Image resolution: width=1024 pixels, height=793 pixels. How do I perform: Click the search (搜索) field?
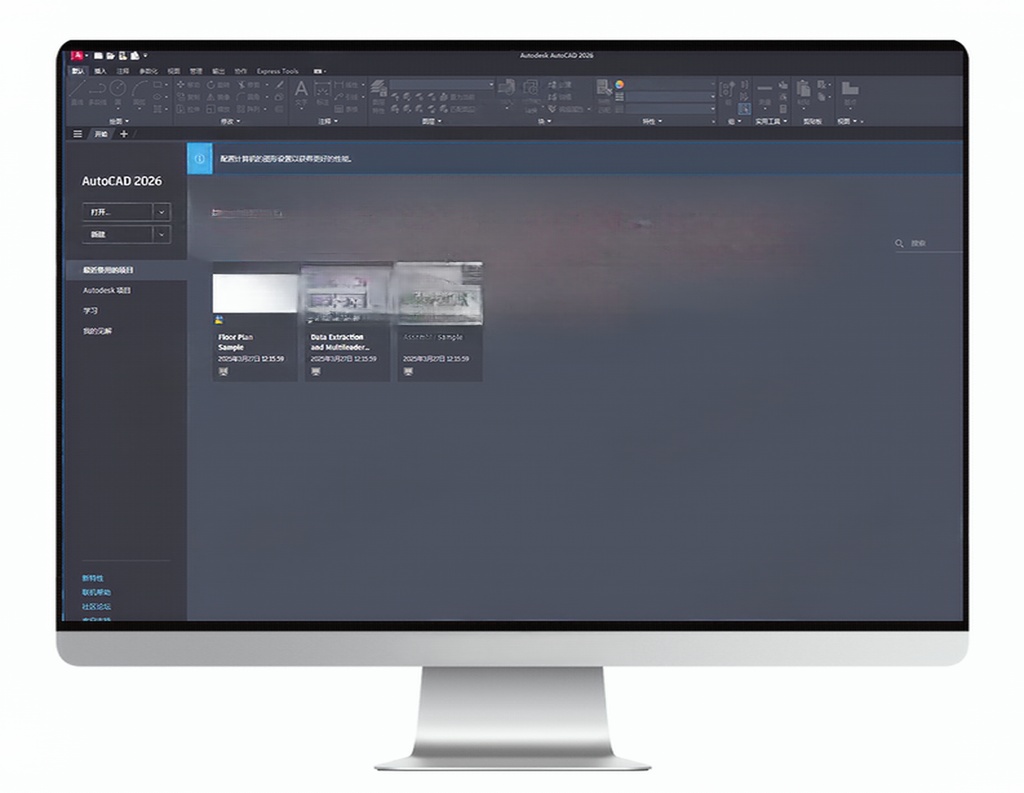click(929, 243)
